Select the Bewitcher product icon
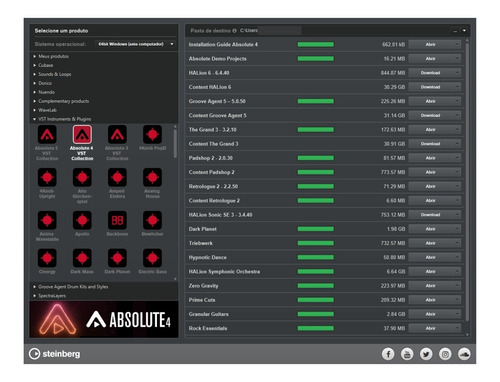The width and height of the screenshot is (500, 382). click(x=152, y=220)
